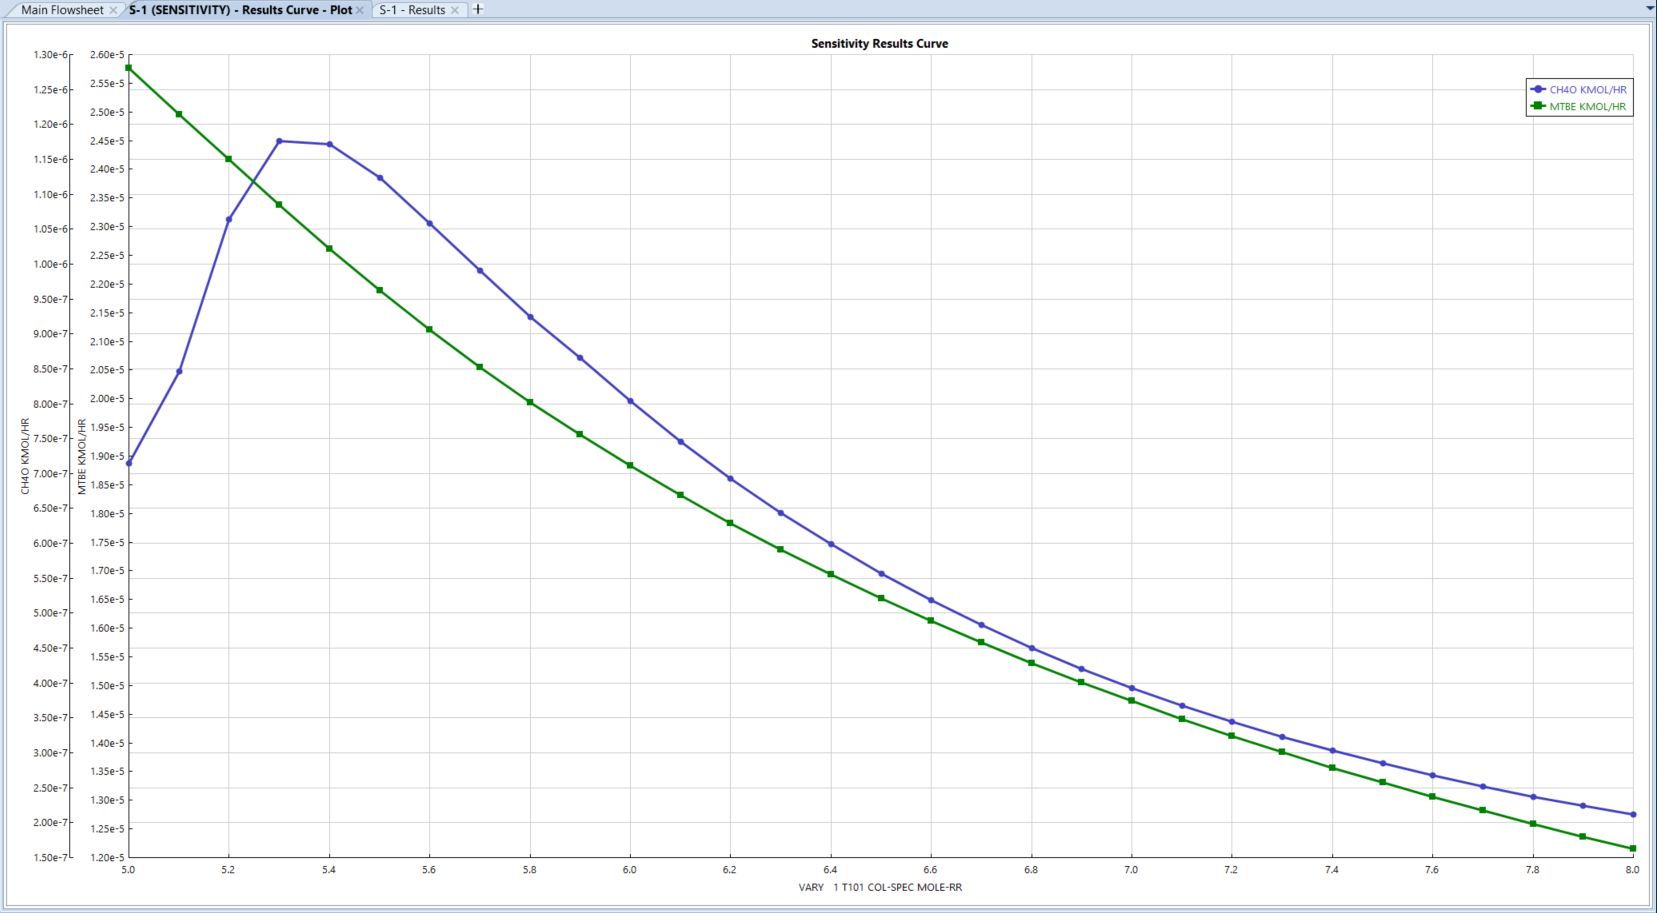Click the MTBE curve last point at 8.0
This screenshot has height=913, width=1657.
[x=1633, y=849]
